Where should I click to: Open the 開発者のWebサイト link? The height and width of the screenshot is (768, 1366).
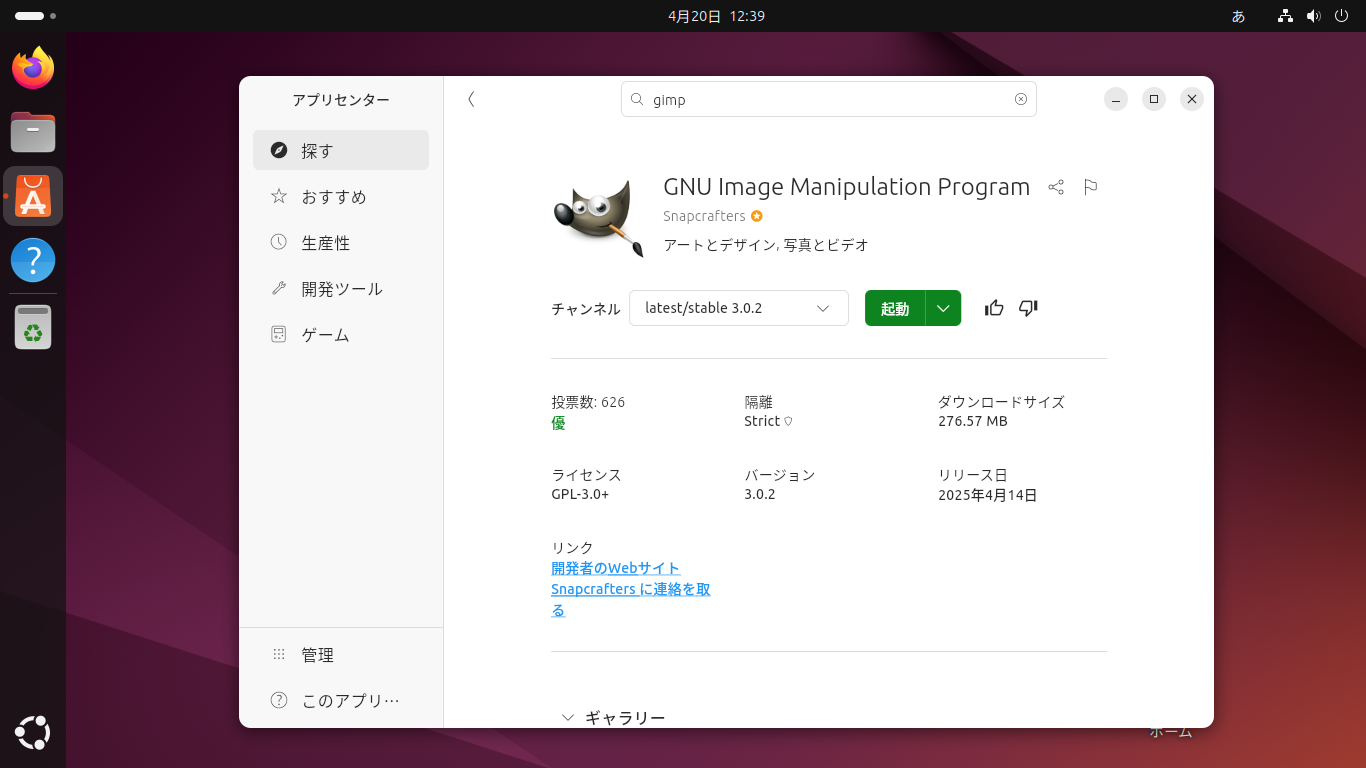click(615, 568)
